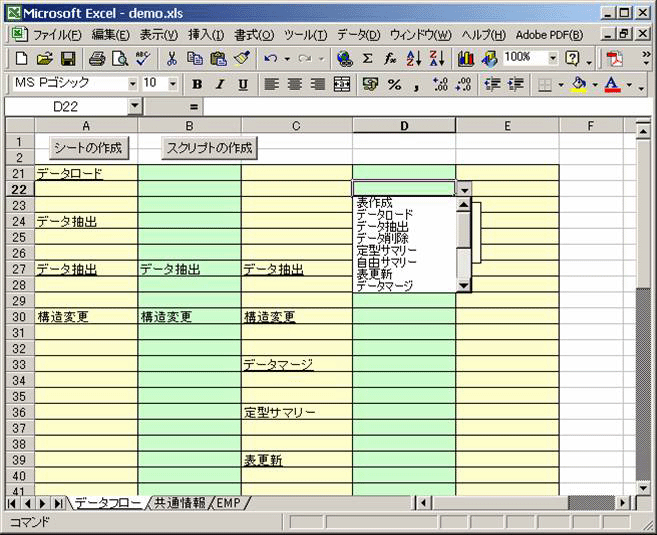Click the Merge and Center icon
Screen dimensions: 657x535
342,85
